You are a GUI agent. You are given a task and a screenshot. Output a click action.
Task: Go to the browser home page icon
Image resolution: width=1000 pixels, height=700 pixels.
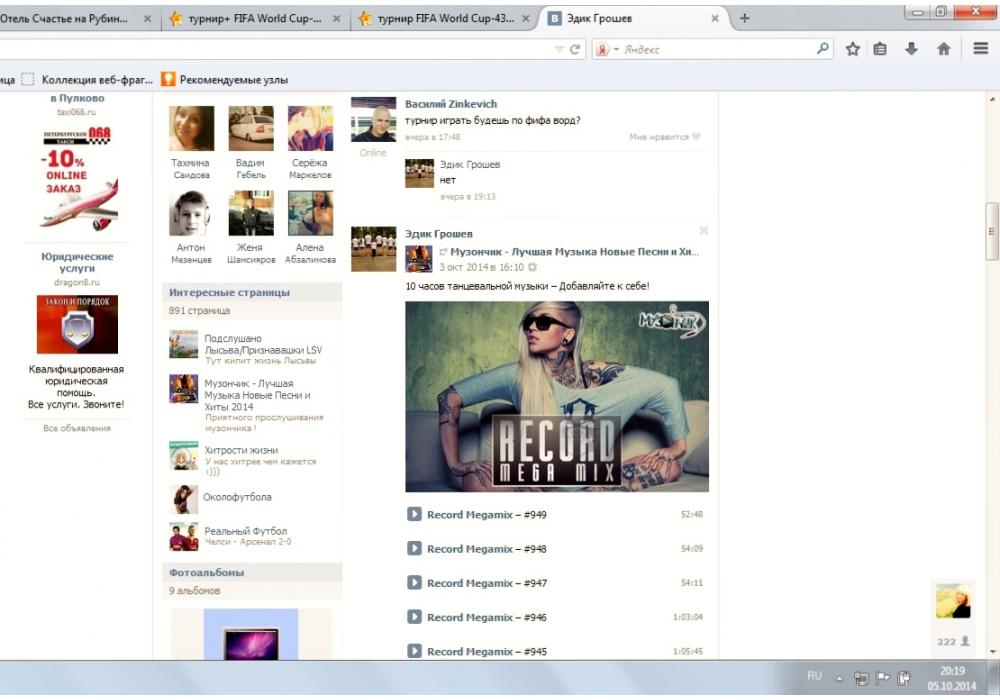tap(943, 49)
